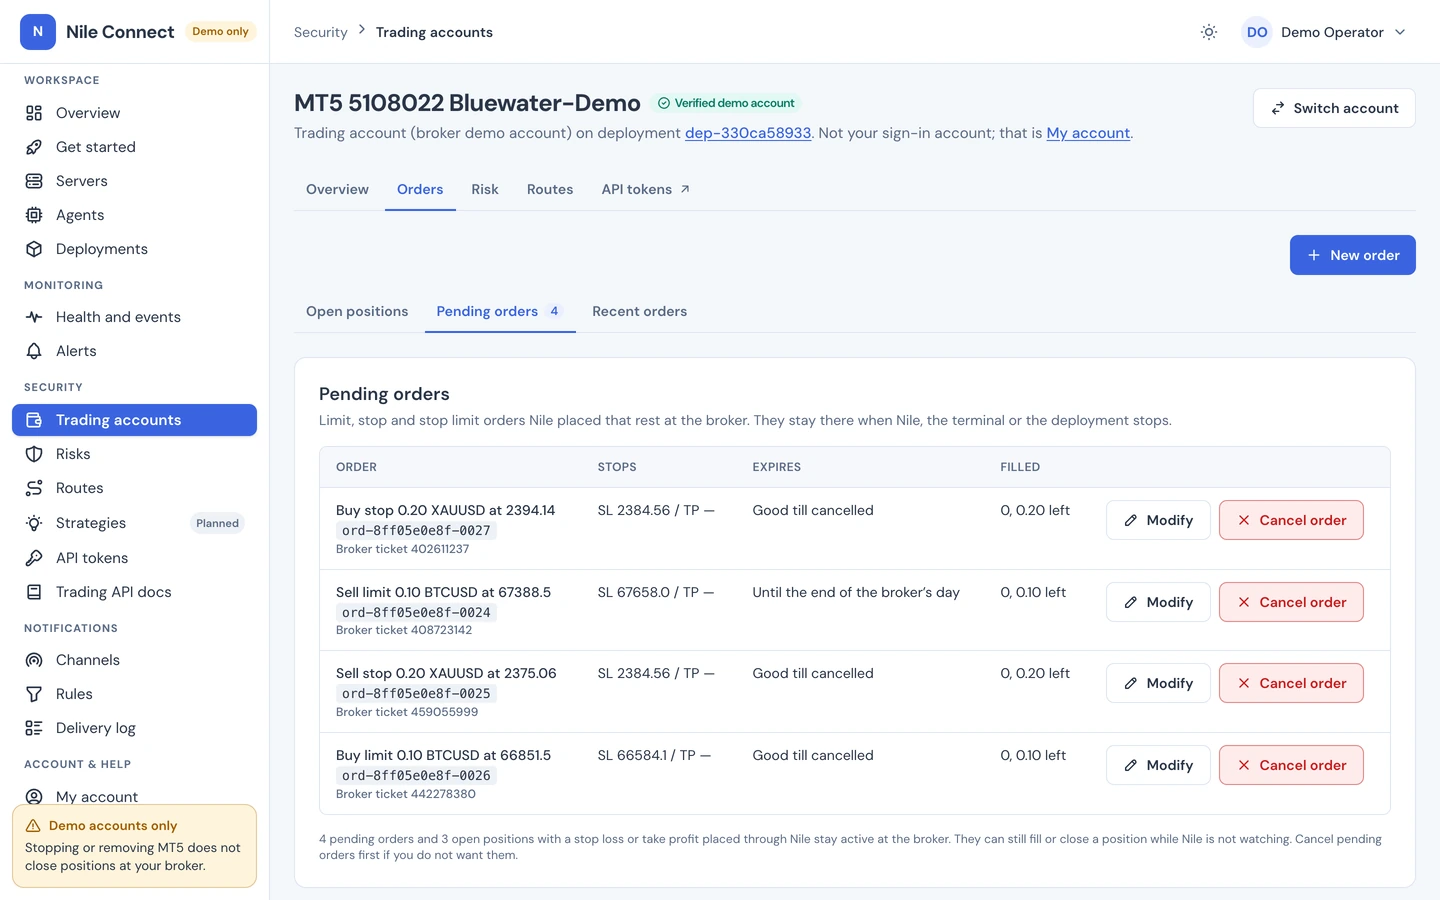Open API tokens external tab
1440x900 pixels.
tap(646, 189)
